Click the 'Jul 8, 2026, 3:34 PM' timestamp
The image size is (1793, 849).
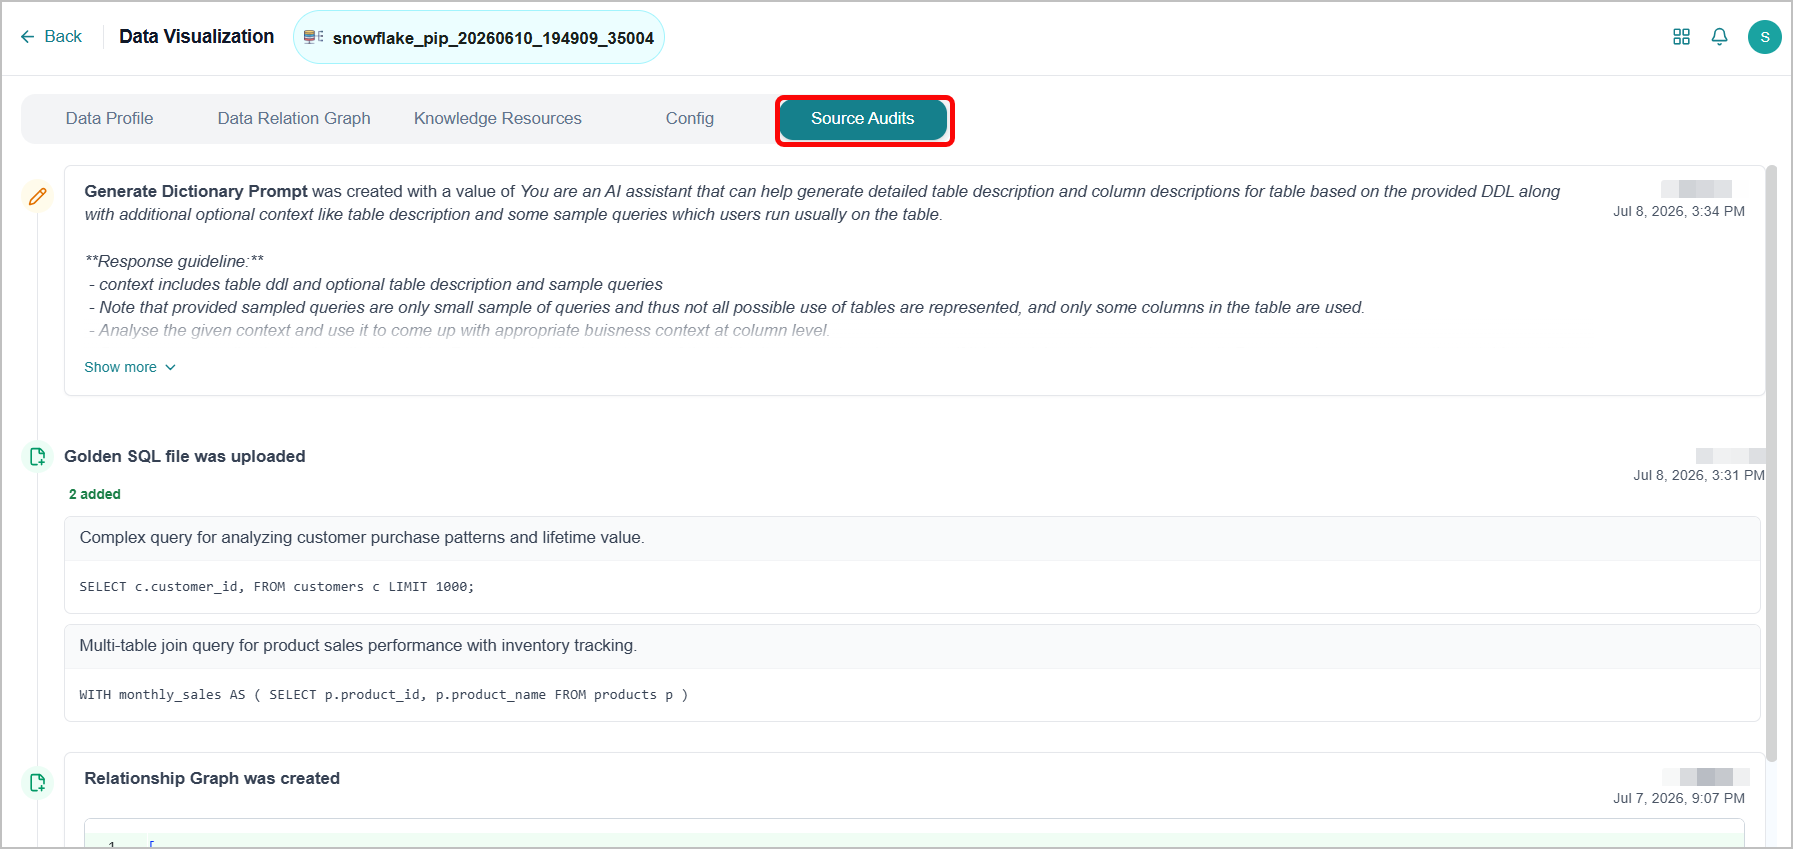(x=1679, y=211)
